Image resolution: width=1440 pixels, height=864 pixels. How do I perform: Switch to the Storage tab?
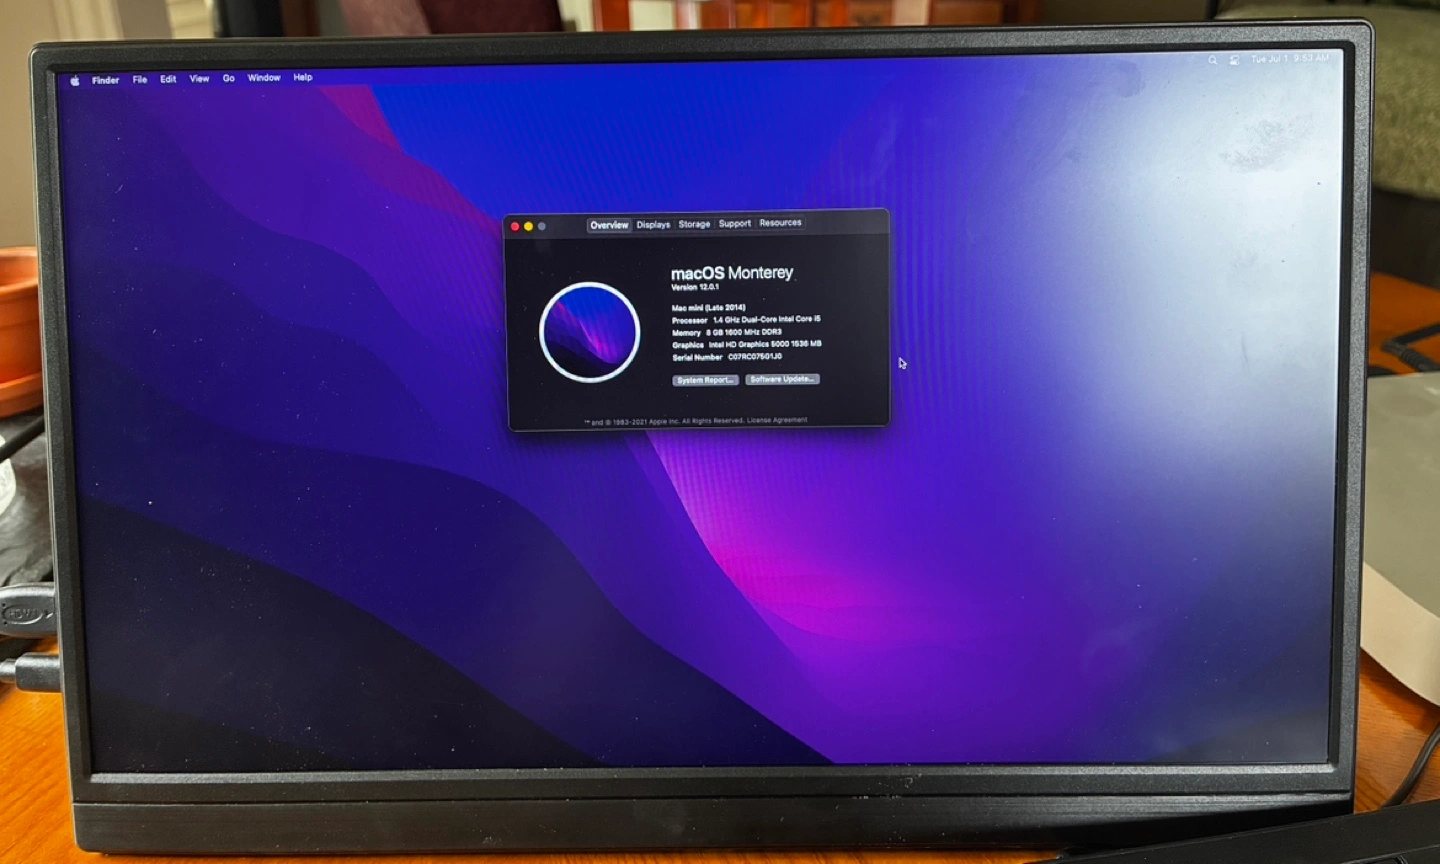pyautogui.click(x=694, y=224)
